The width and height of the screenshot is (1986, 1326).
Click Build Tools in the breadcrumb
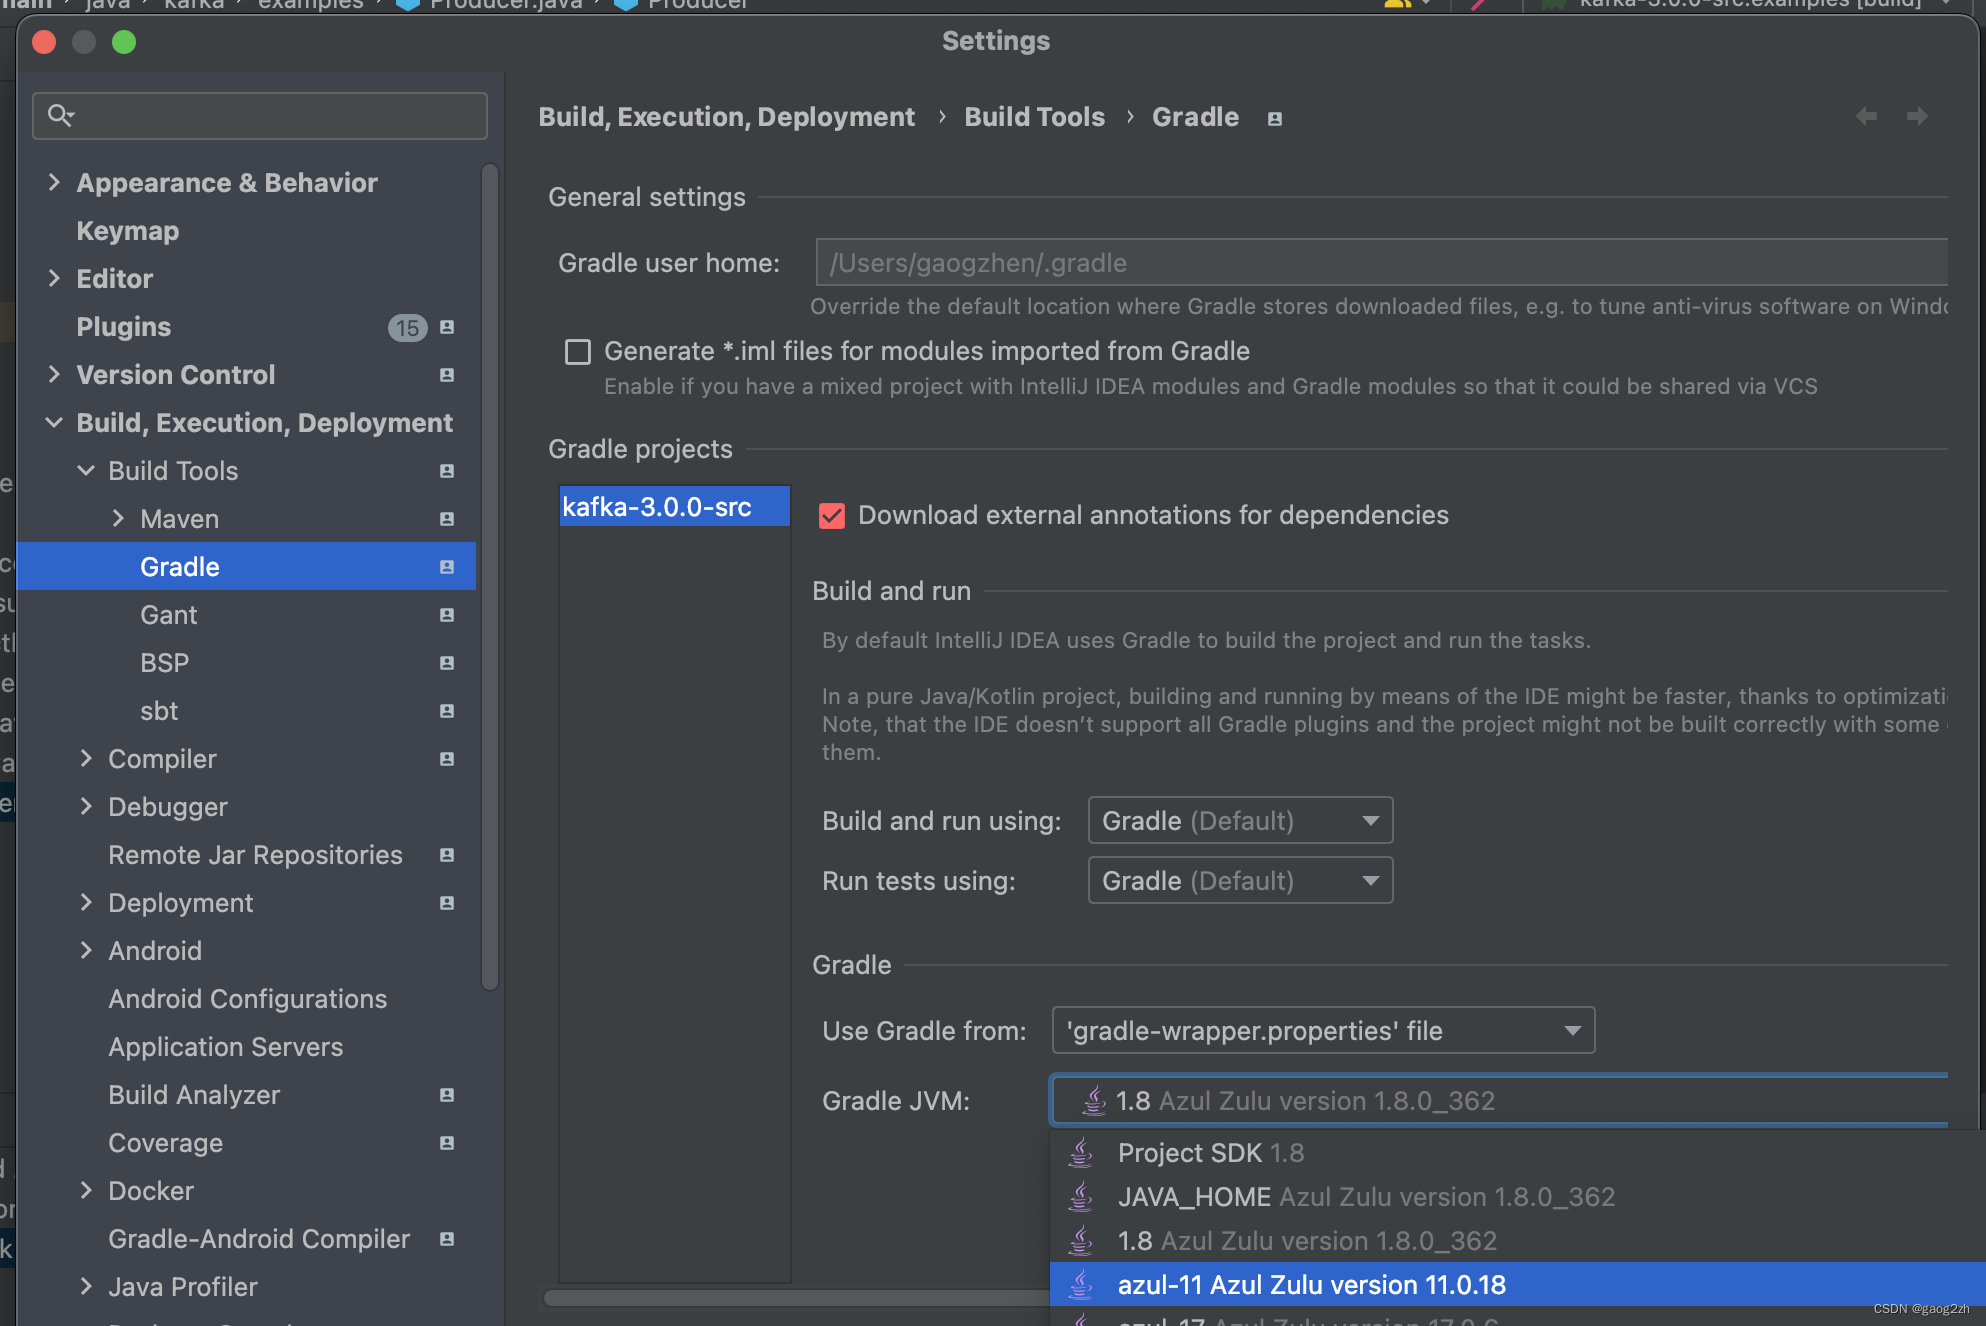tap(1035, 117)
